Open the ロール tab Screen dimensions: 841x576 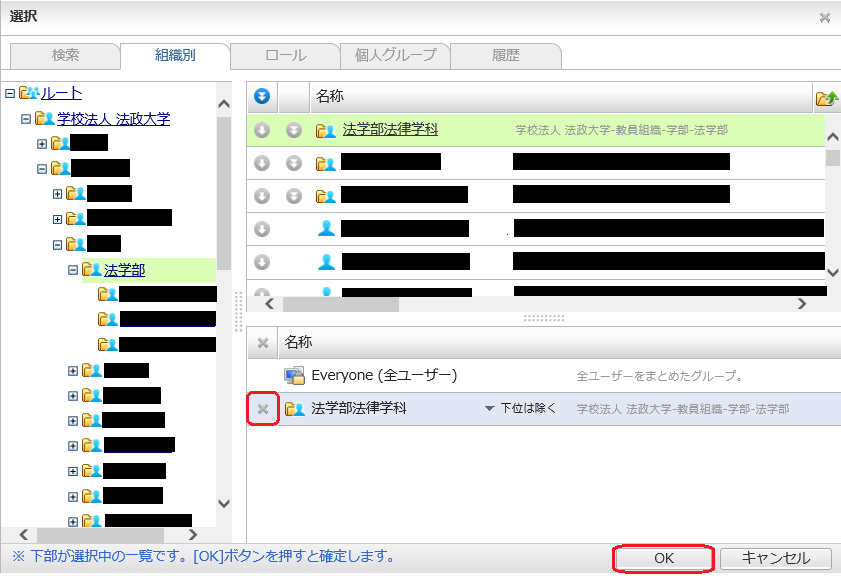[x=285, y=55]
